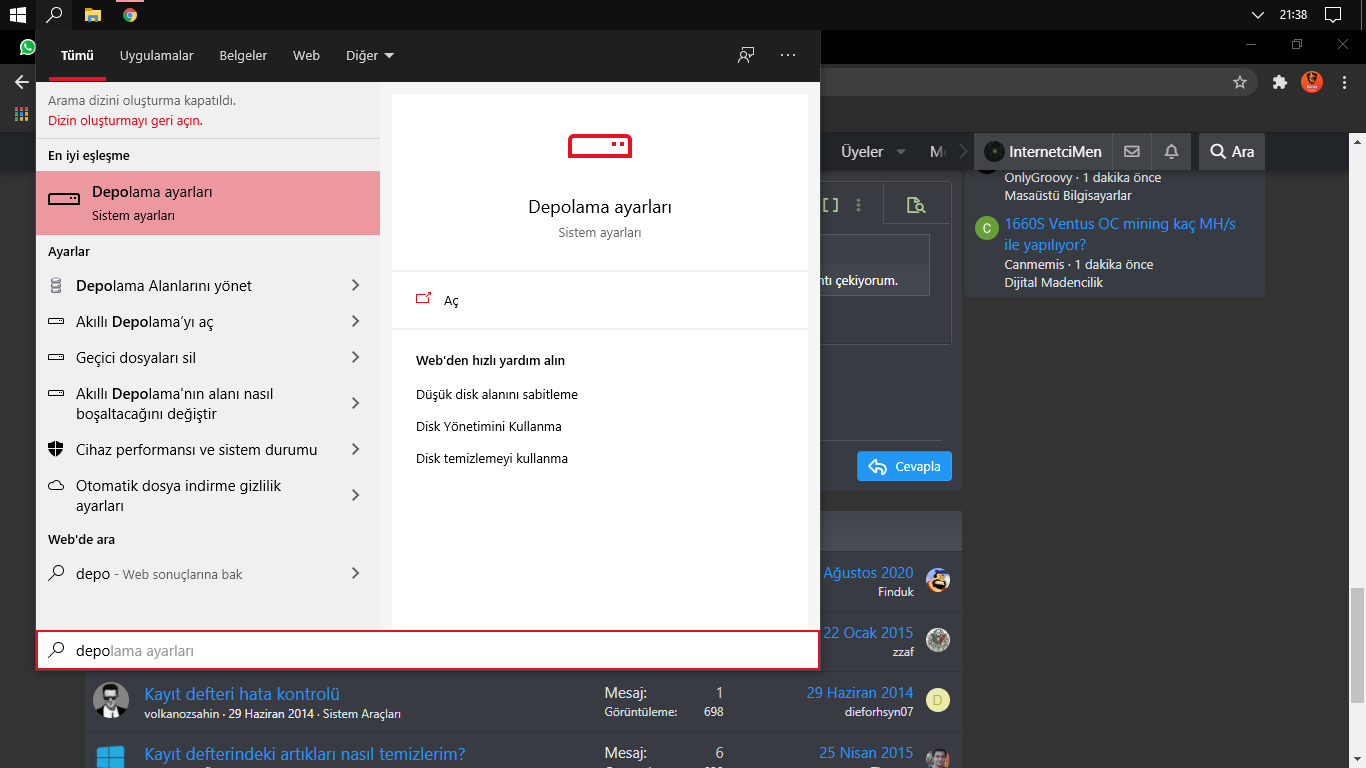Viewport: 1366px width, 768px height.
Task: Click the Dizin oluşturmayı geri açın link
Action: coord(125,121)
